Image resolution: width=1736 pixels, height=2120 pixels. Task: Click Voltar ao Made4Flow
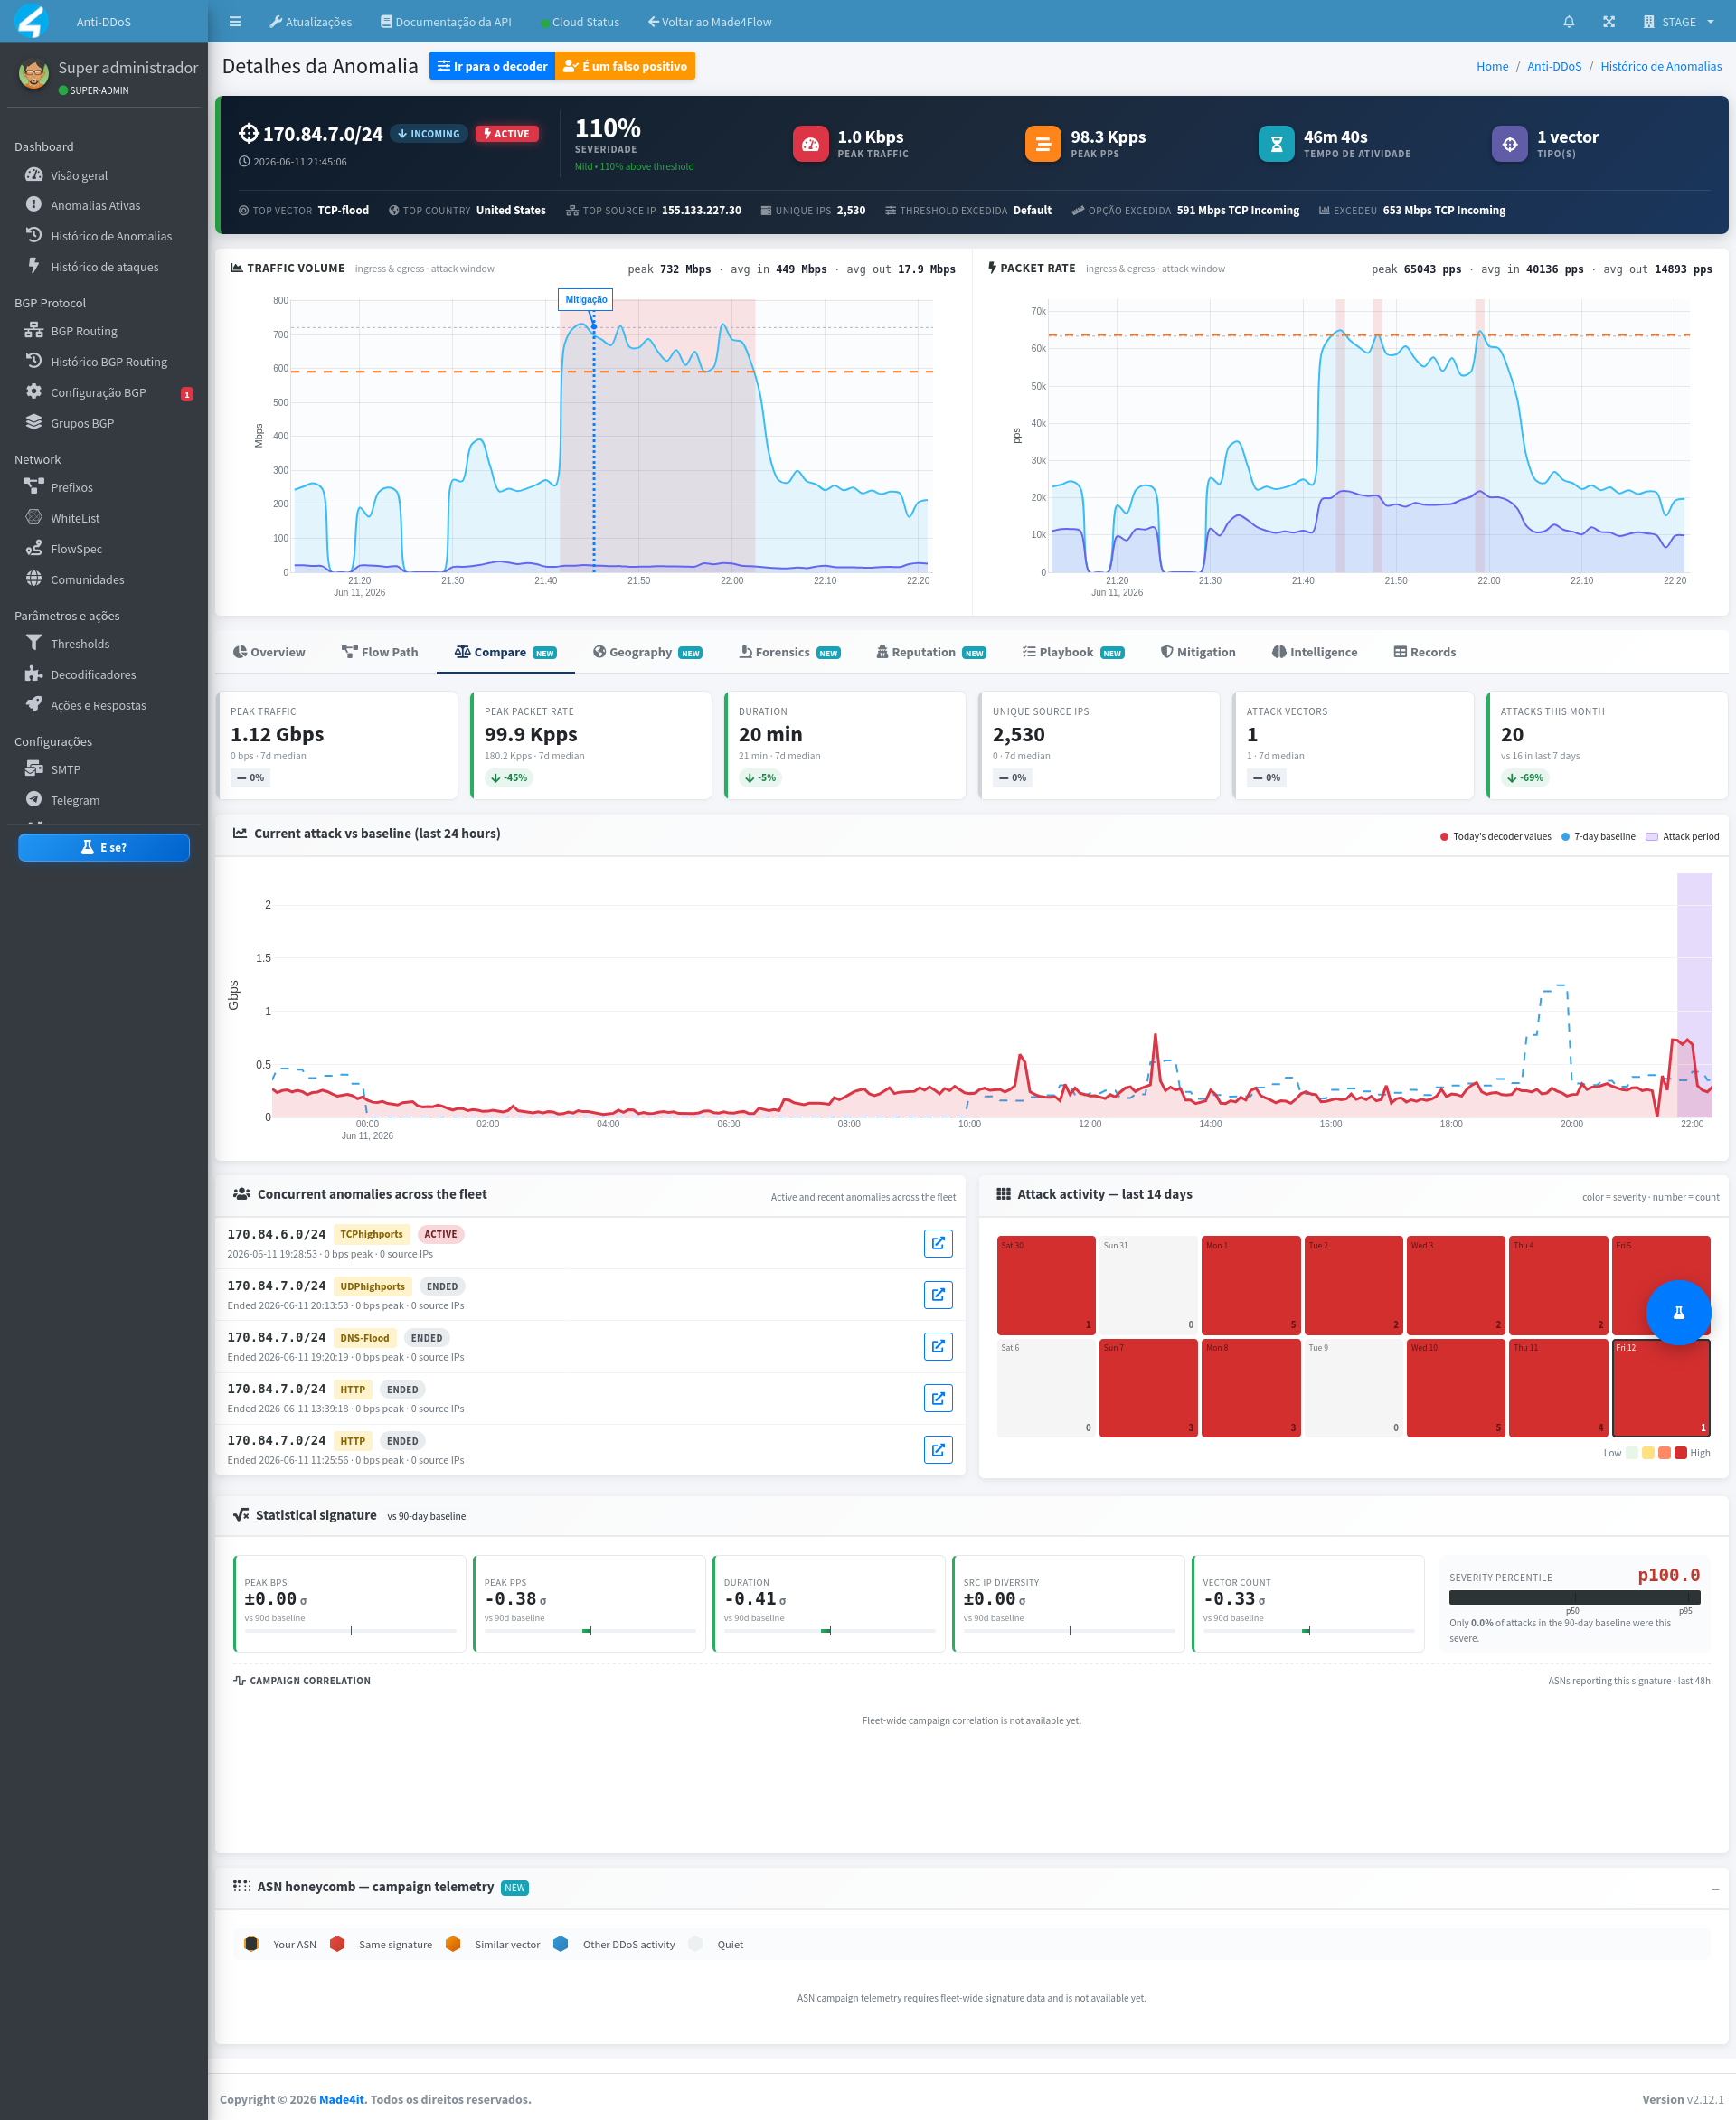coord(710,22)
